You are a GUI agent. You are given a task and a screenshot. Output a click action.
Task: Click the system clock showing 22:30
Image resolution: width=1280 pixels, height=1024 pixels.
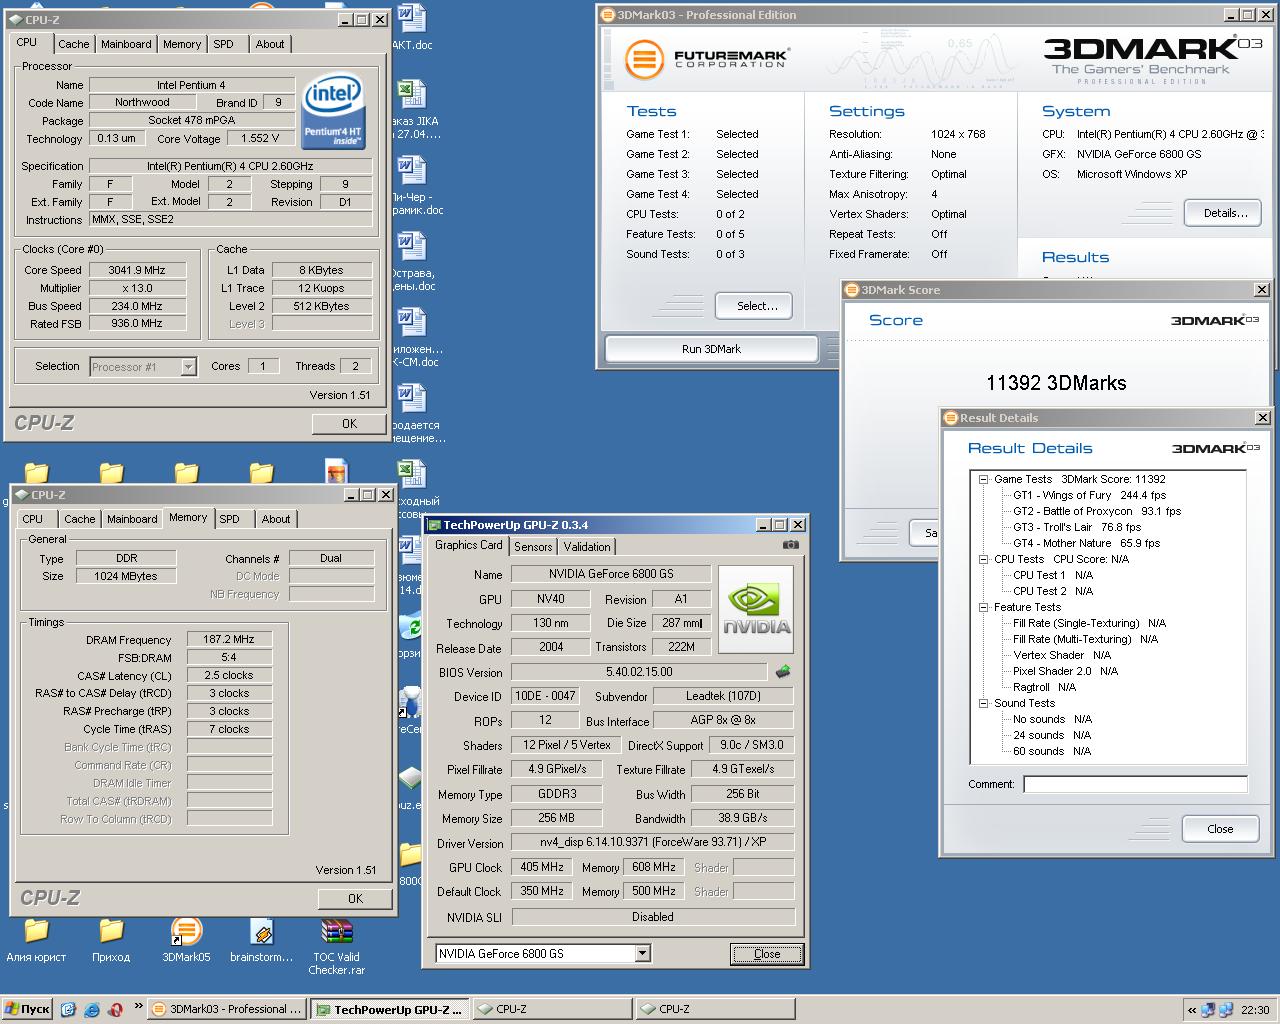tap(1255, 1010)
